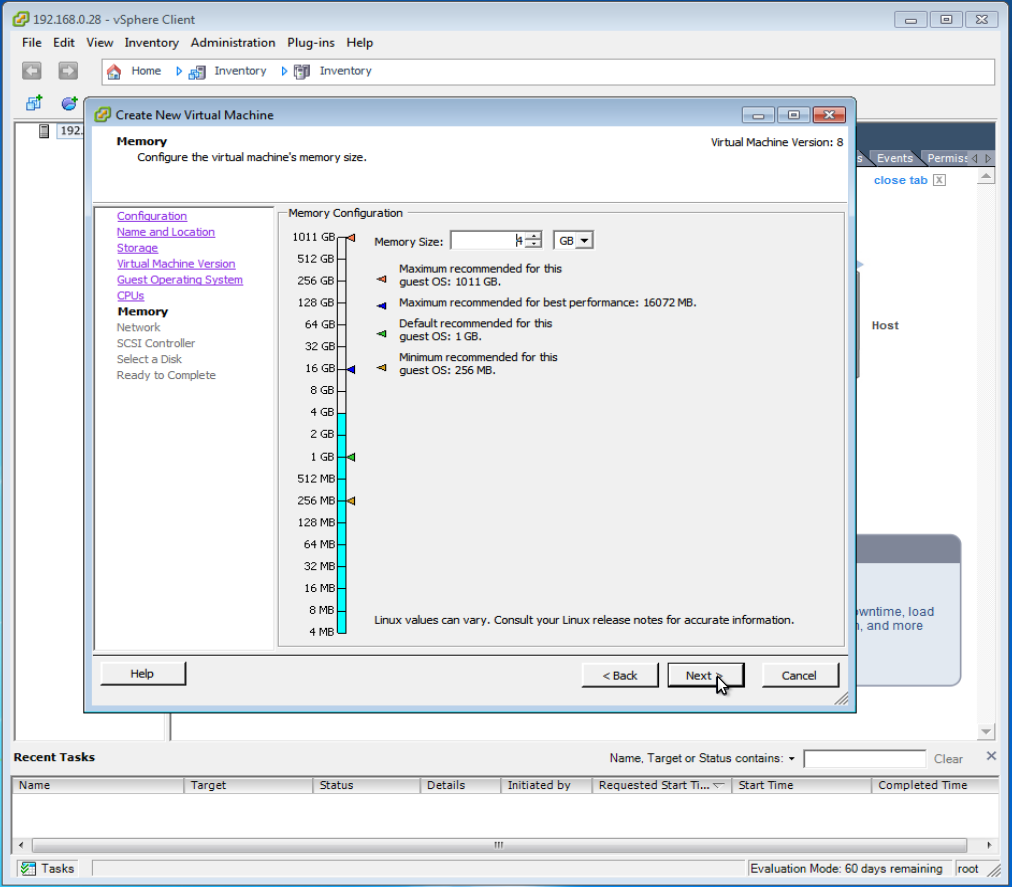
Task: Click the Initiated by column header
Action: pyautogui.click(x=546, y=785)
